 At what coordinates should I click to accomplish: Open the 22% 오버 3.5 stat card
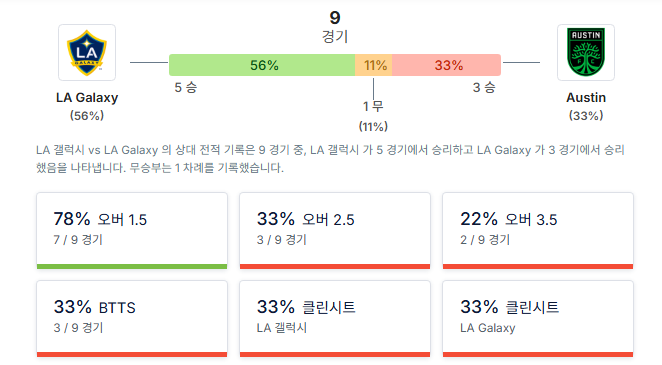[538, 231]
